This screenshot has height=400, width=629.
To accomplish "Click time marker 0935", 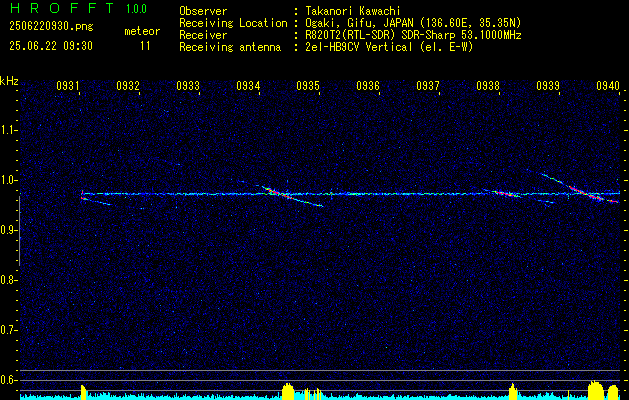I will click(308, 86).
